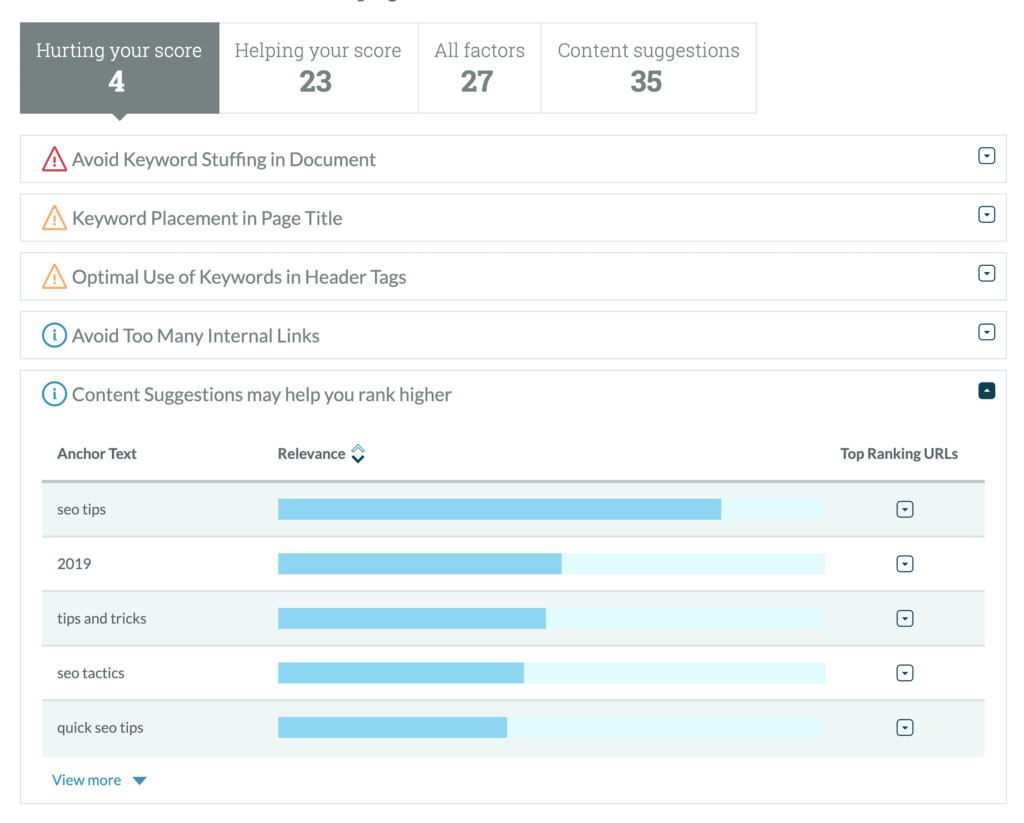Open the All factors tab

(x=479, y=68)
